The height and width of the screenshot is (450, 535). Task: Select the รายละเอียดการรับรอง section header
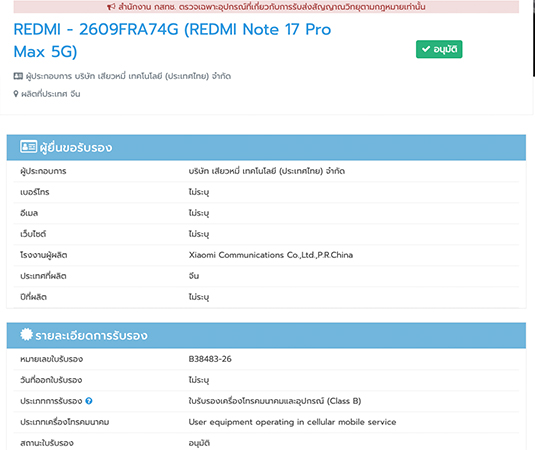266,335
